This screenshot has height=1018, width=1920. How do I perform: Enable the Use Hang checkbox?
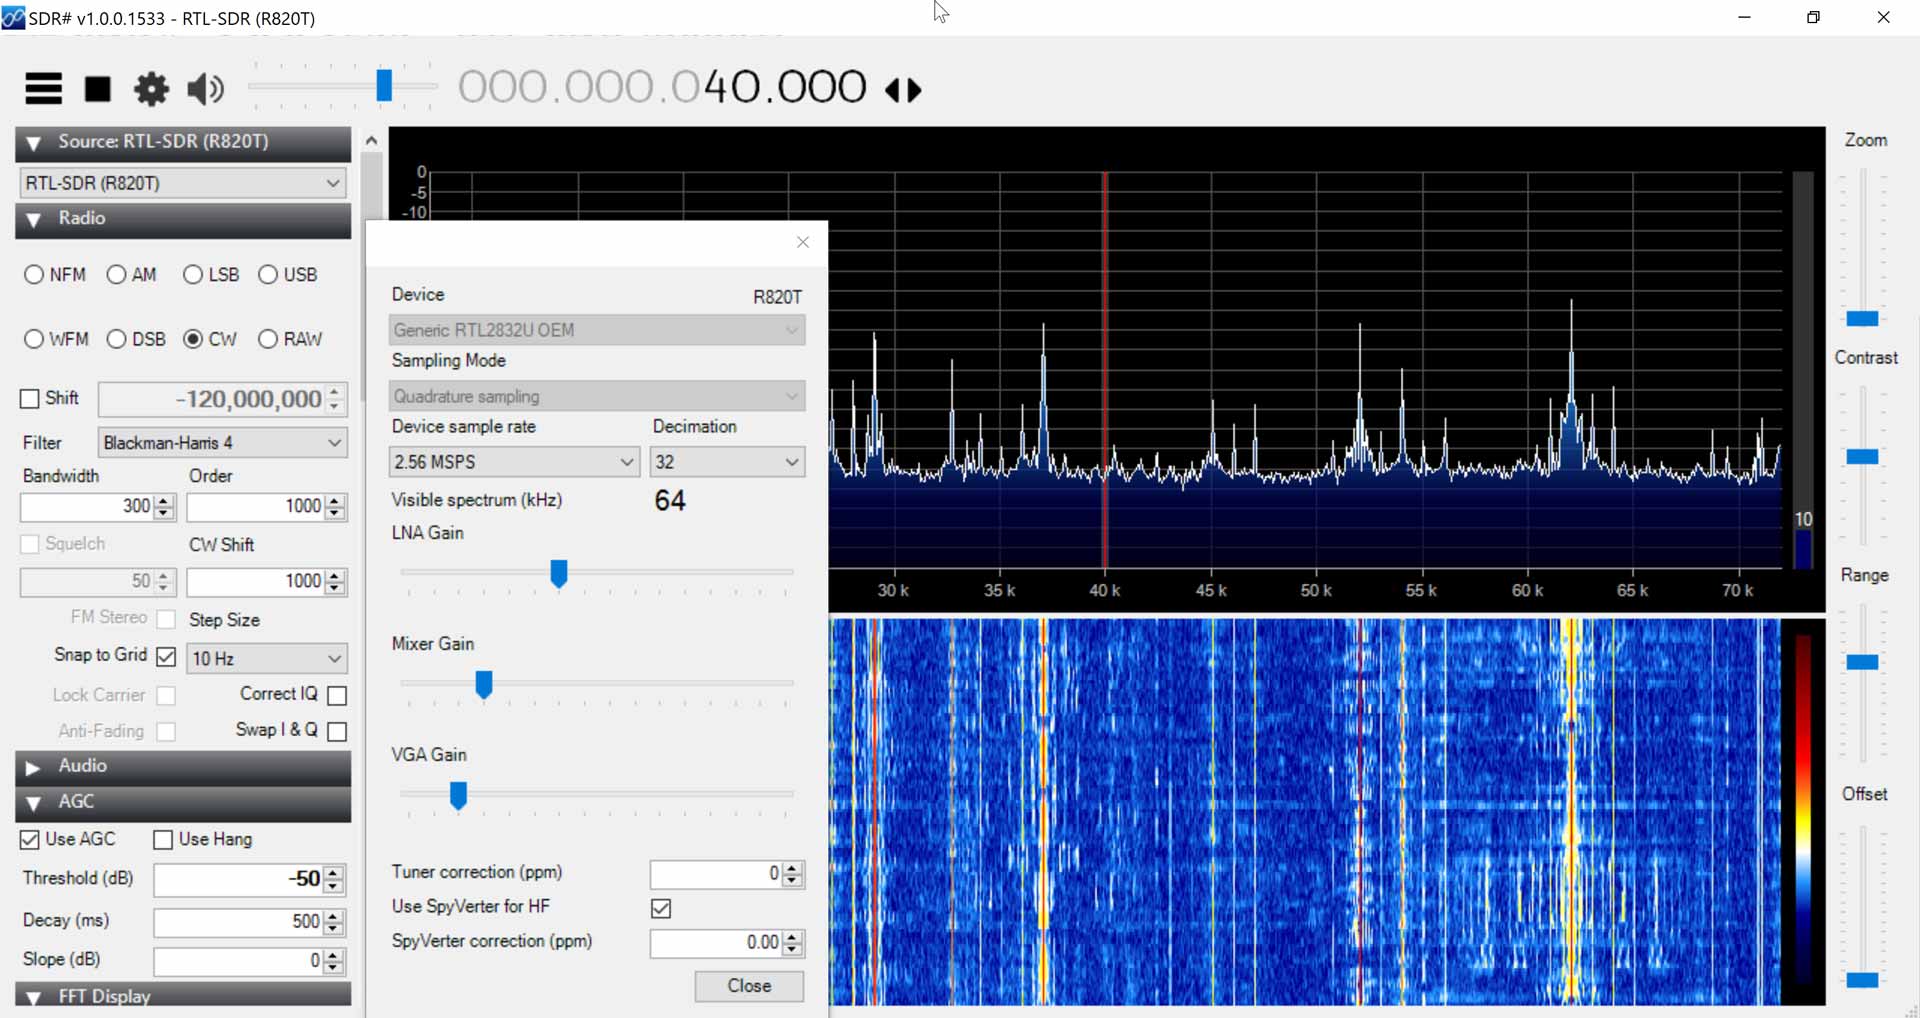tap(163, 840)
